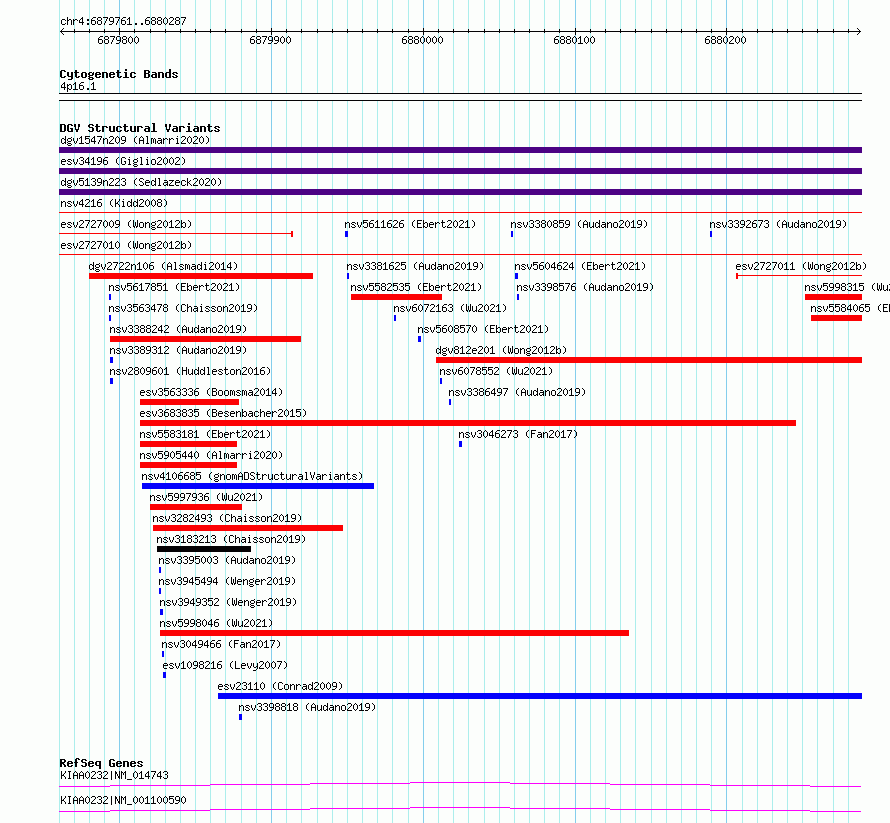Open KIAA0232|NM_014743 RefSeq gene label
The height and width of the screenshot is (823, 890).
coord(115,775)
